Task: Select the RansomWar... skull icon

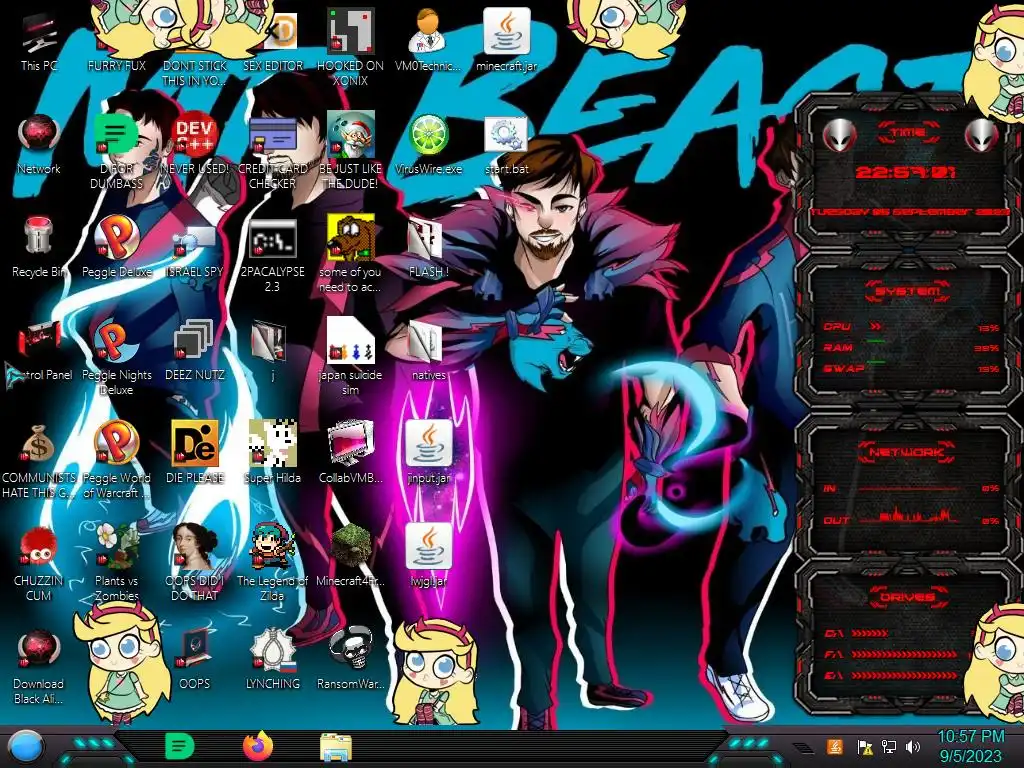Action: [x=351, y=660]
